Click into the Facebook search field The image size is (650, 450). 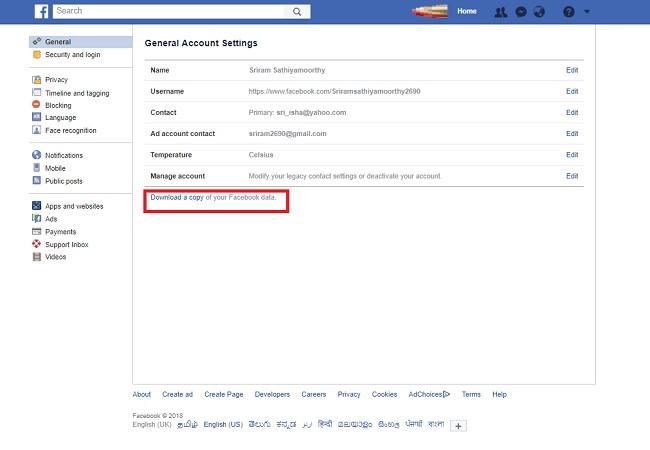tap(170, 11)
